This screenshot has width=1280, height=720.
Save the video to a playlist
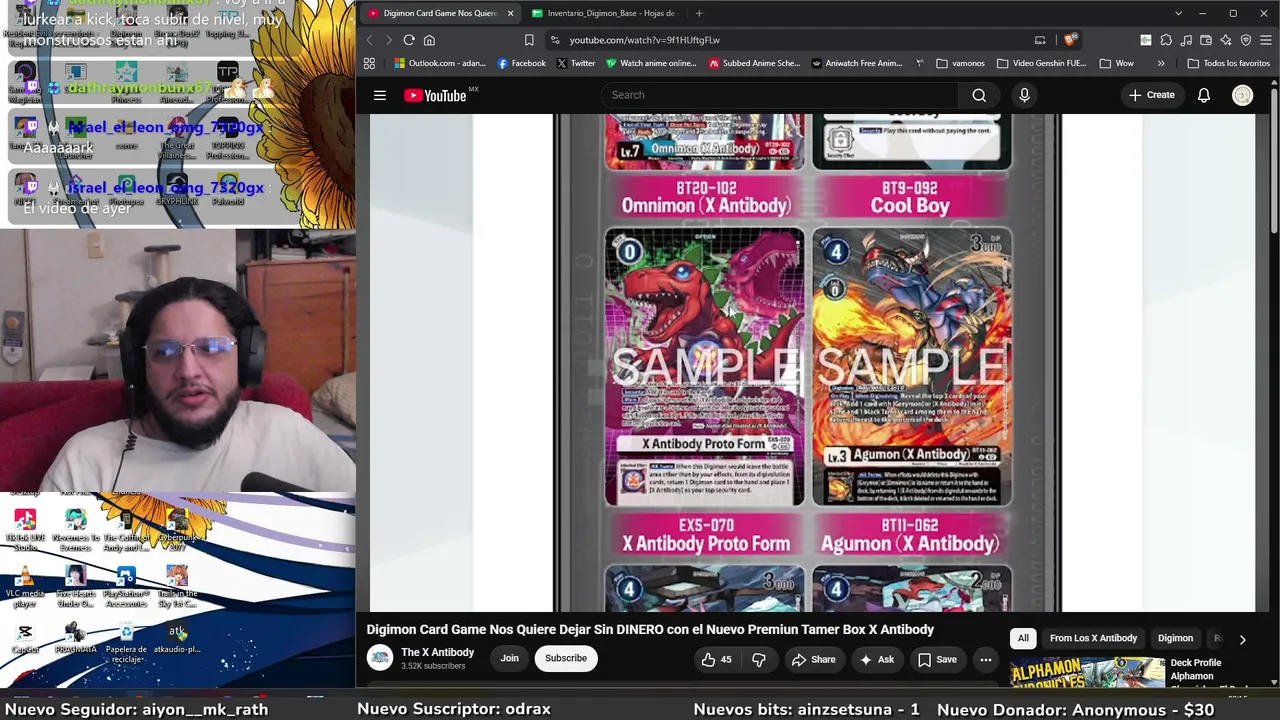937,659
